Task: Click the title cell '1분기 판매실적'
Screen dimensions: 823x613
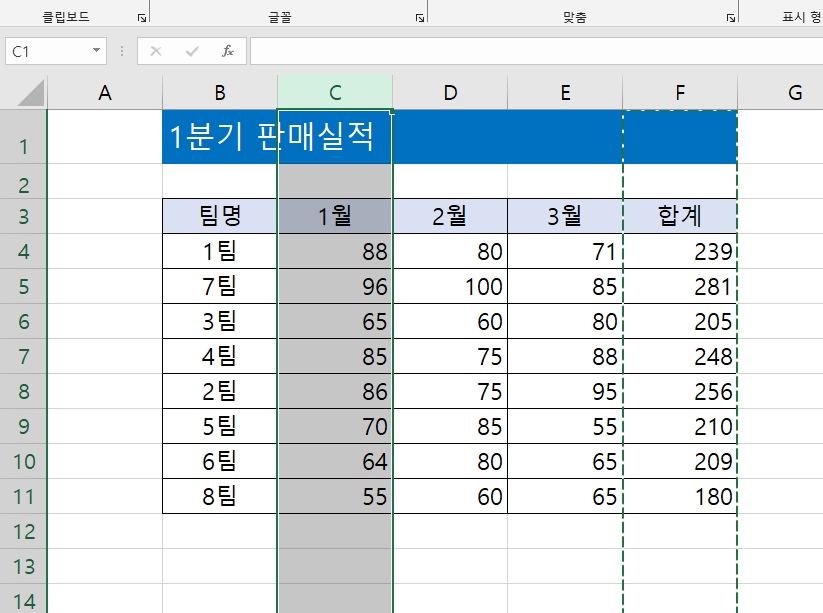Action: coord(220,137)
